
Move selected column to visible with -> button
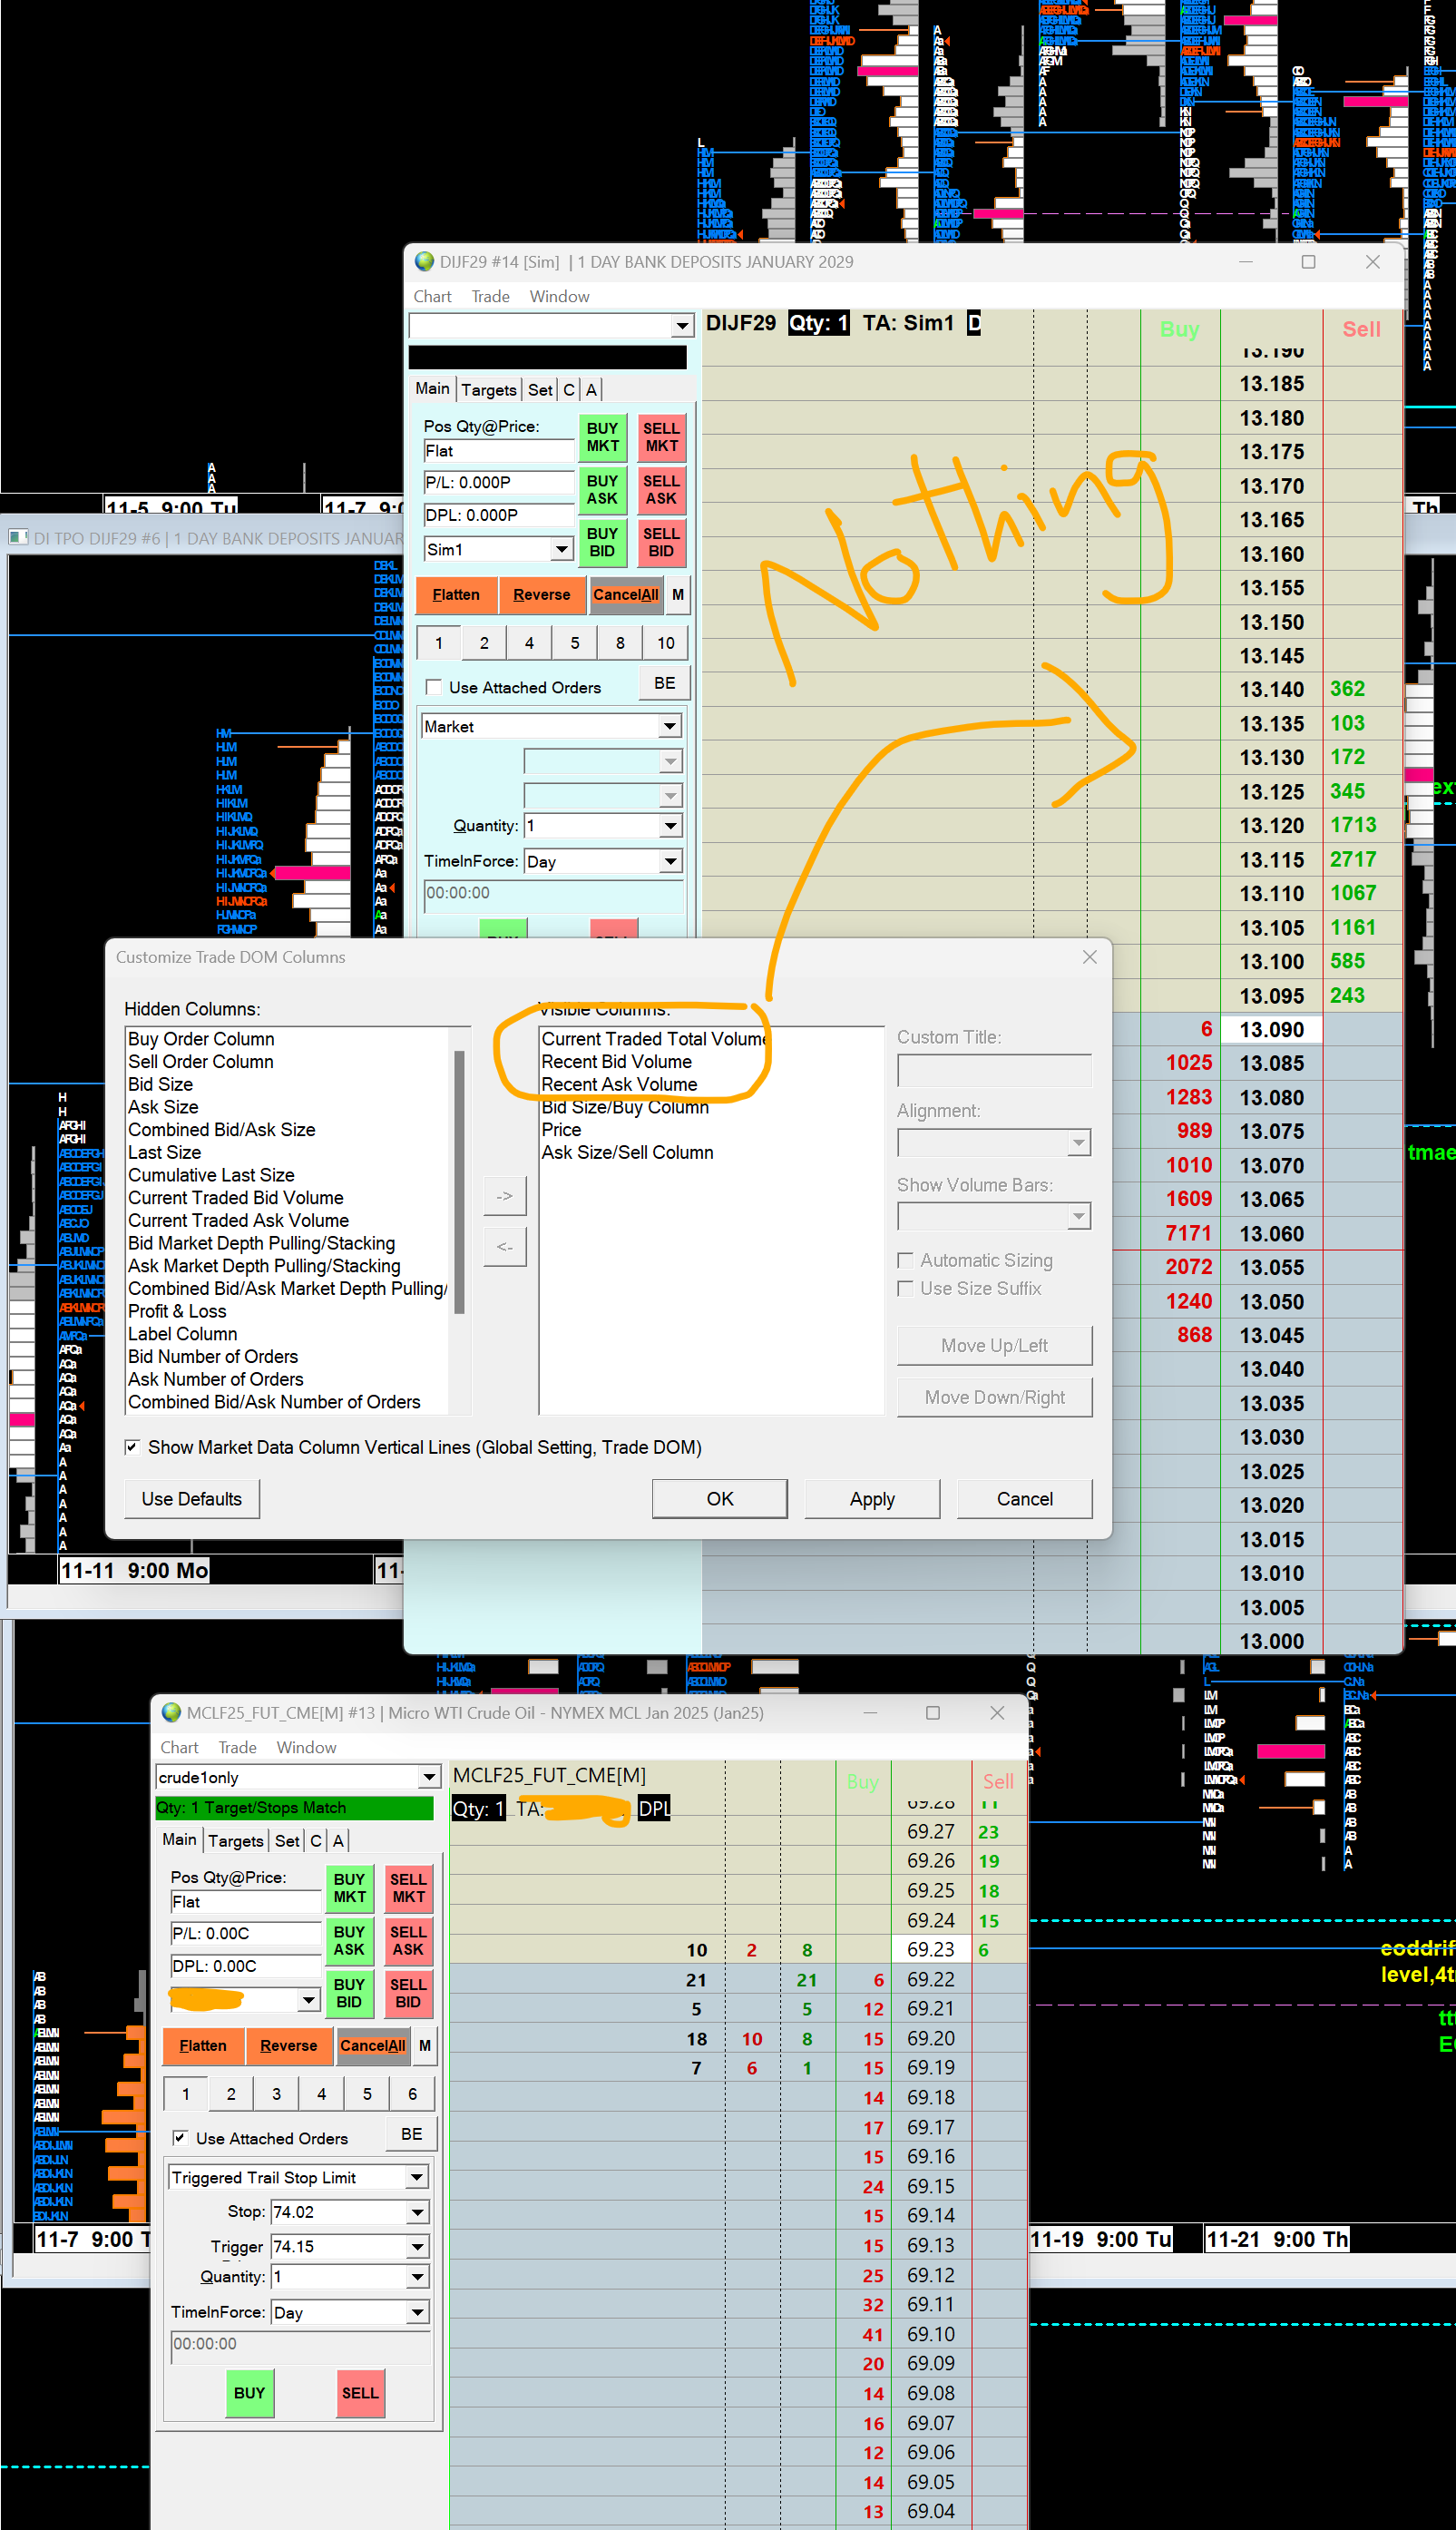coord(505,1196)
